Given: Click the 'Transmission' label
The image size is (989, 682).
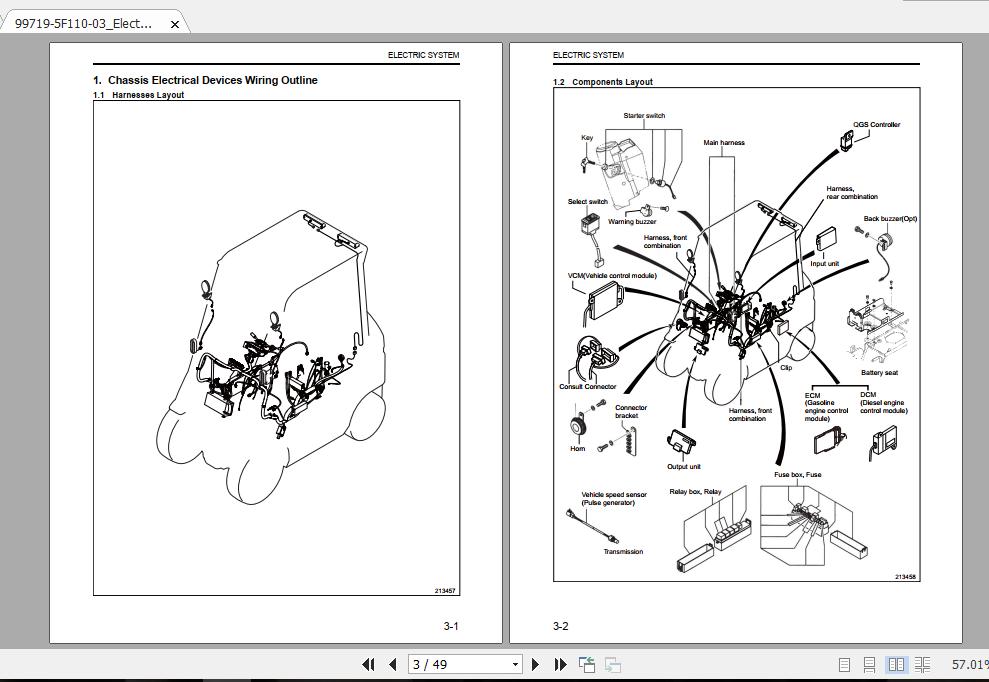Looking at the screenshot, I should (623, 551).
